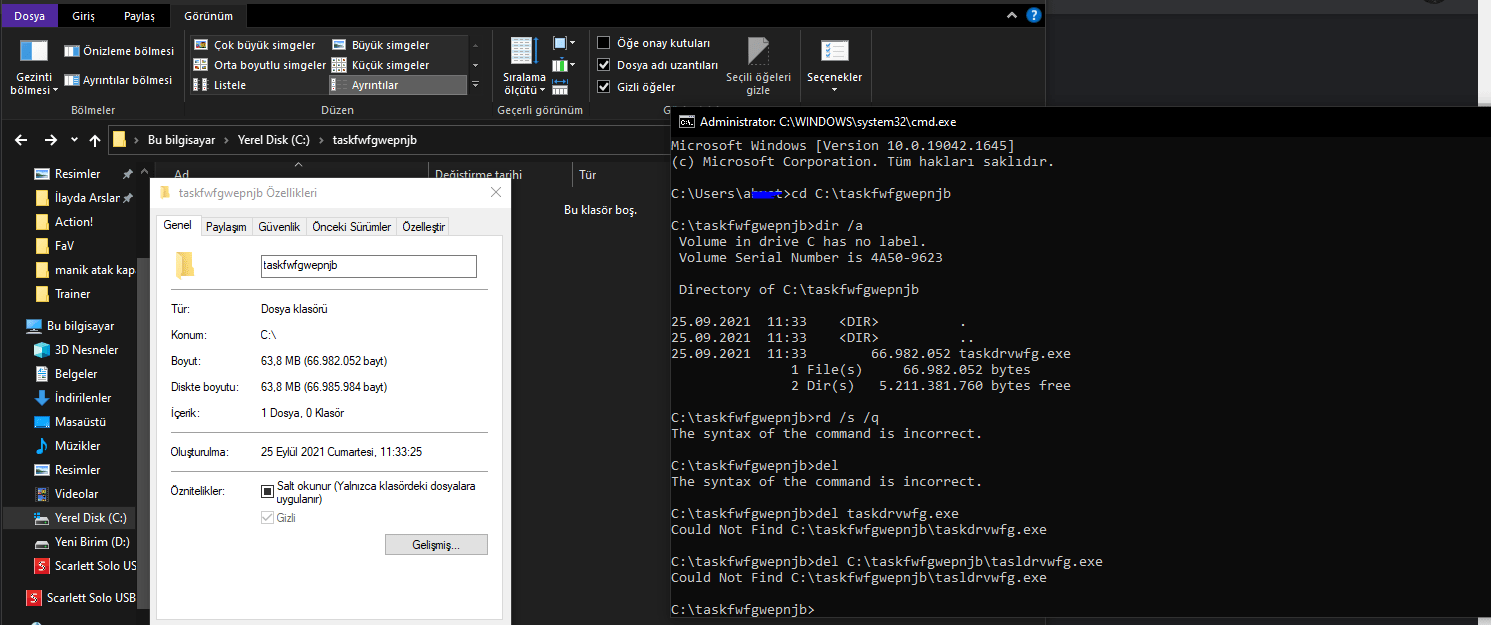
Task: Toggle the Gizli attribute checkbox
Action: coord(267,518)
